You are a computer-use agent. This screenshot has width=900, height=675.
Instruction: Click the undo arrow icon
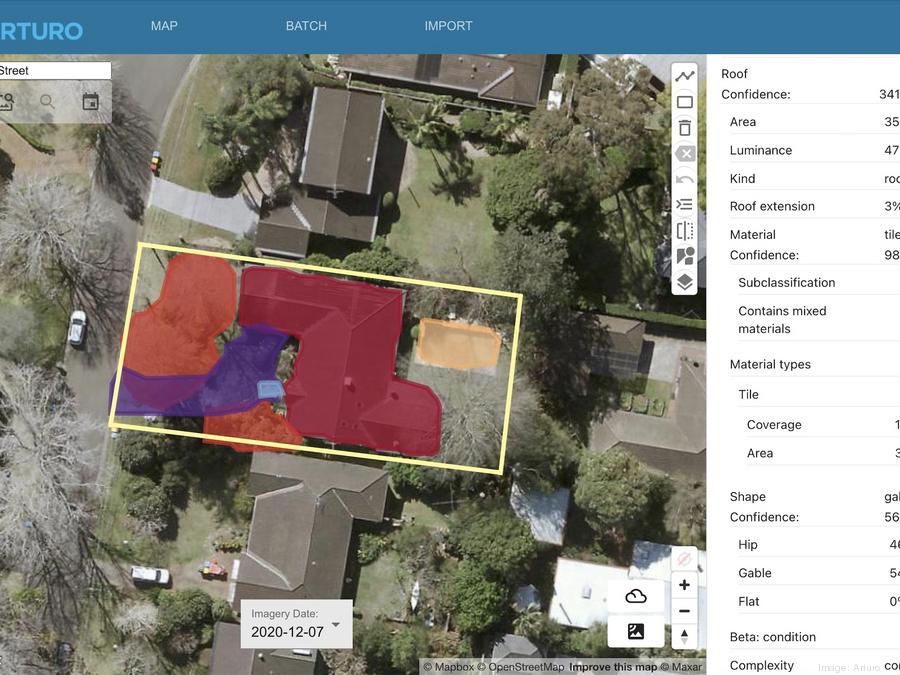click(x=685, y=179)
